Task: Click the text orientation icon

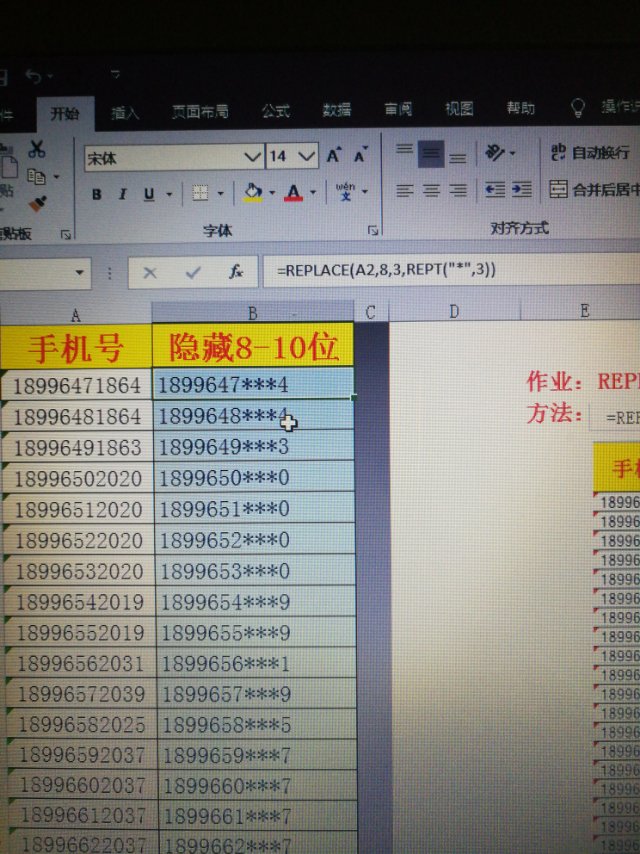Action: pyautogui.click(x=495, y=152)
